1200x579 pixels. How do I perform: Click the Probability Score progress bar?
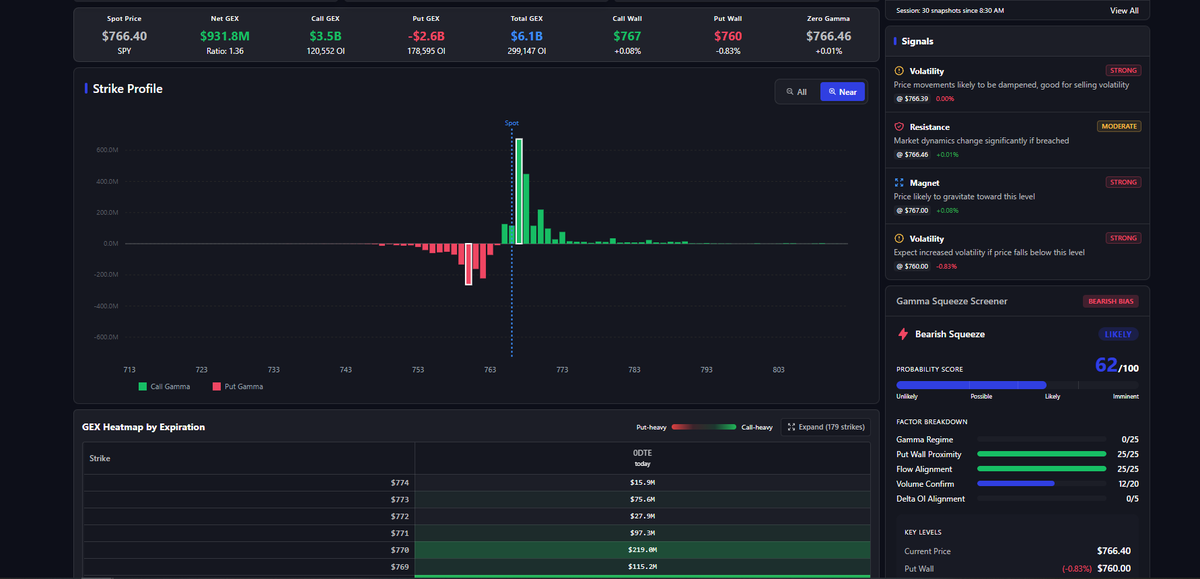pos(1017,385)
